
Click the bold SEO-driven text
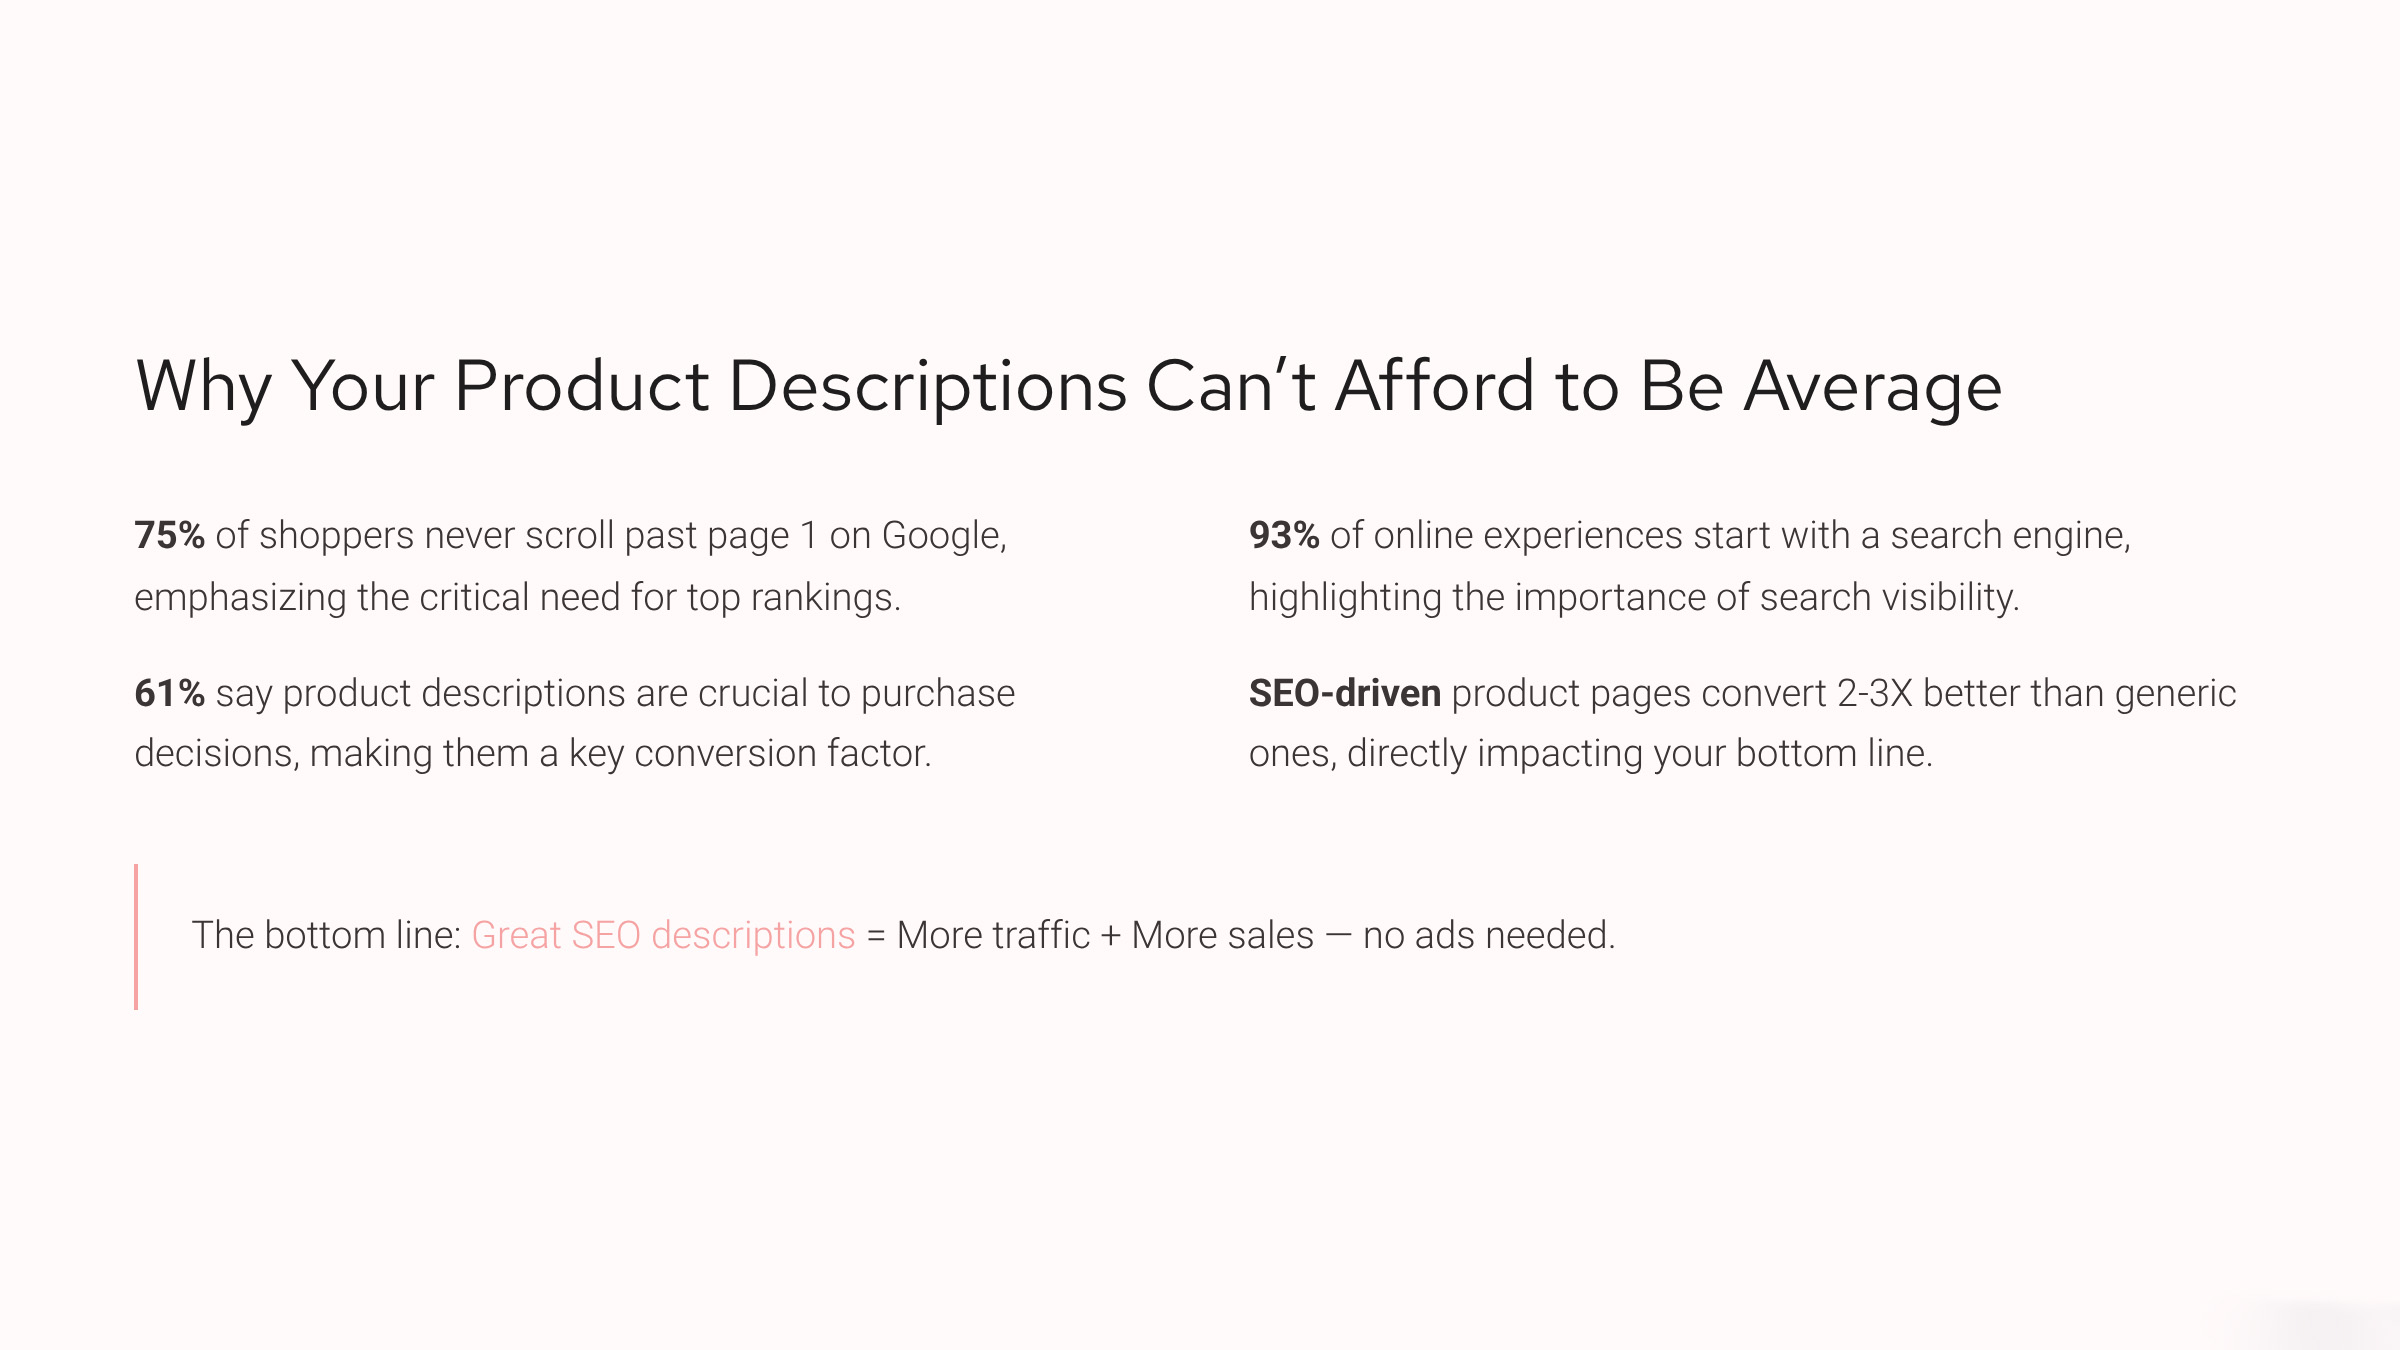click(x=1344, y=693)
